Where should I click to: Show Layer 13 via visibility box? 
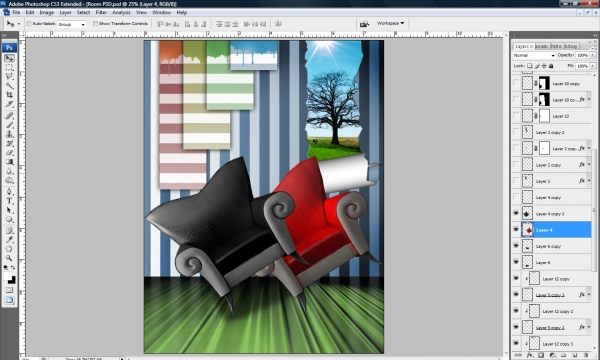pos(516,116)
